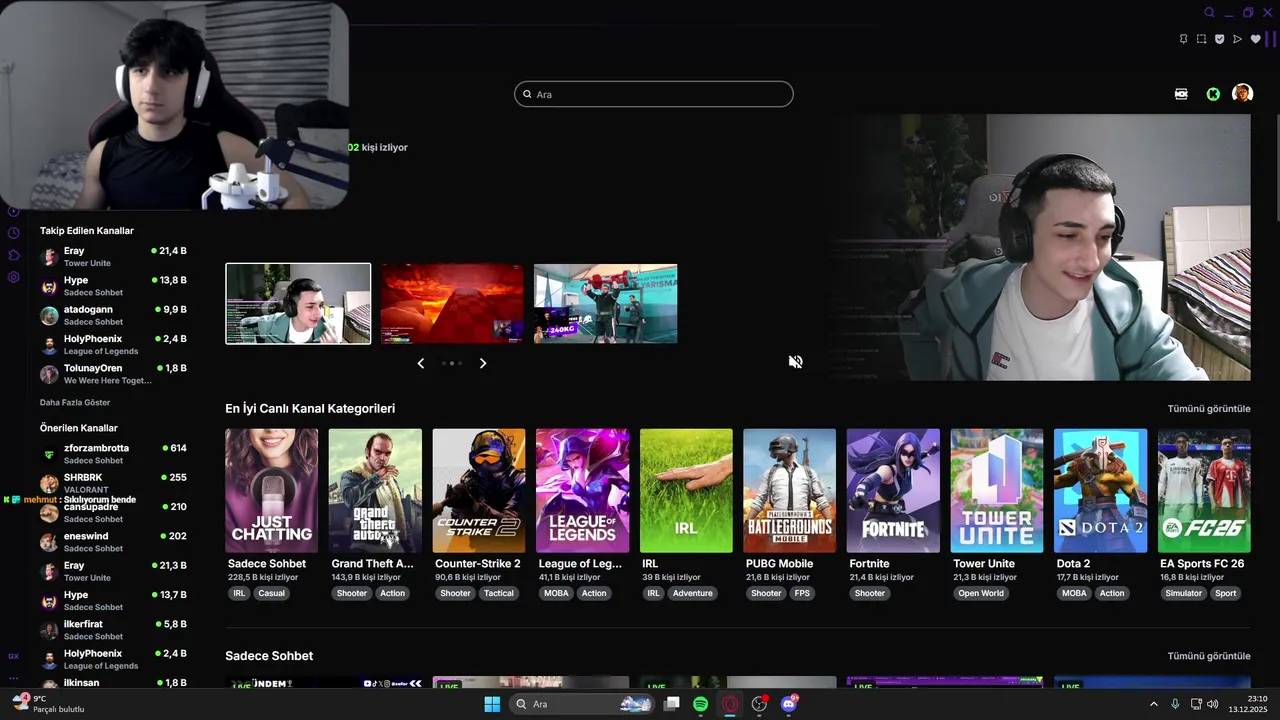Click the Adventure tag under IRL
Screen dimensions: 1280x720
[692, 593]
